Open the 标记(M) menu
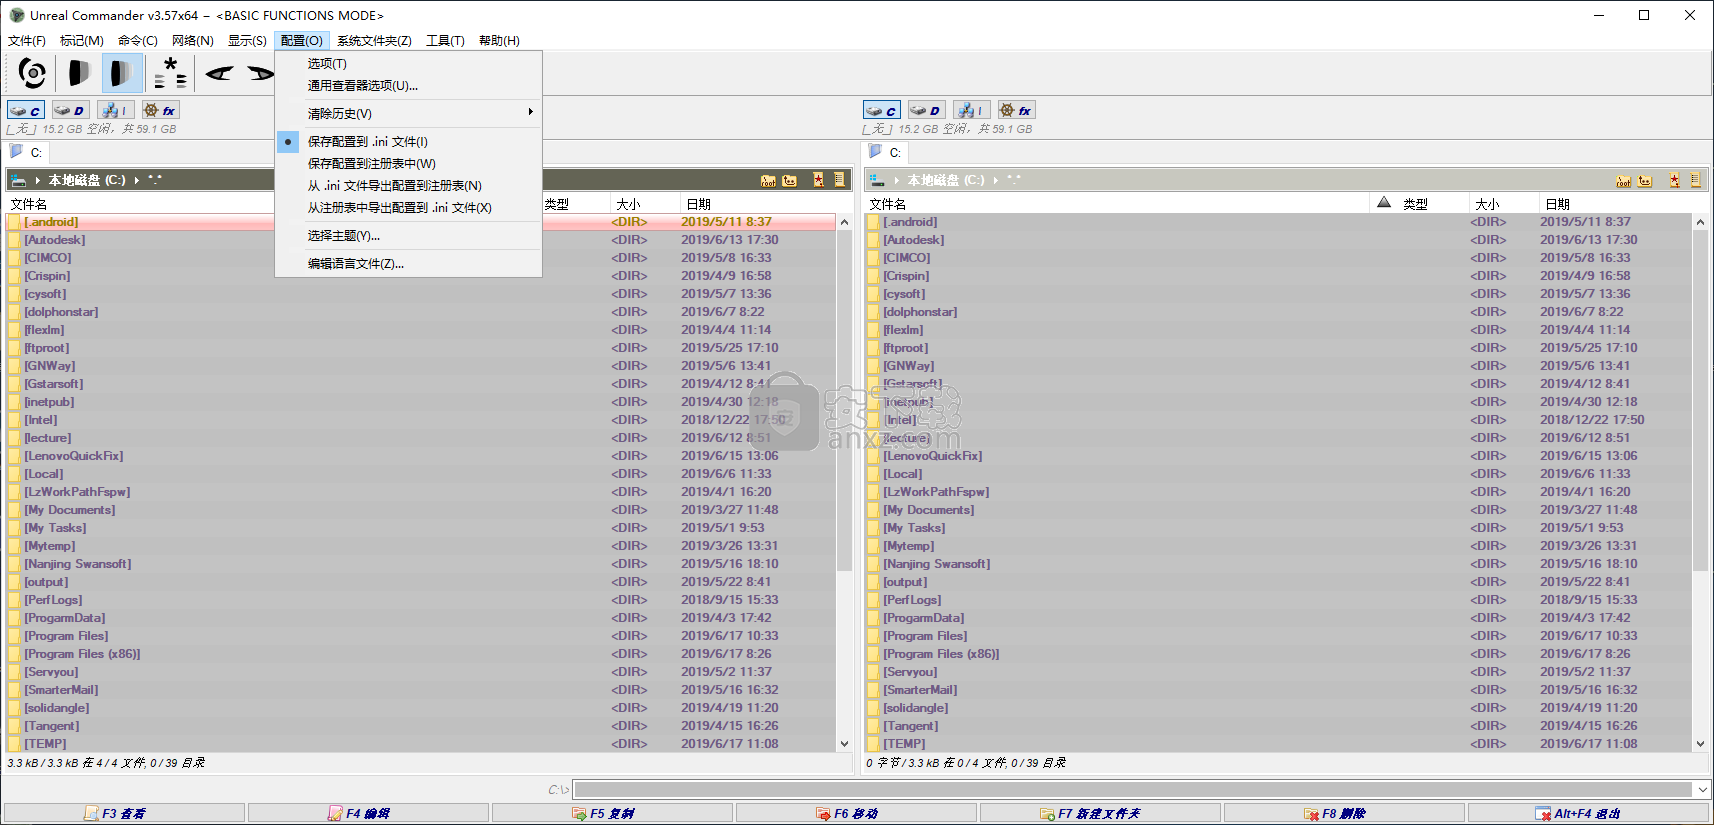The image size is (1714, 825). click(x=82, y=41)
